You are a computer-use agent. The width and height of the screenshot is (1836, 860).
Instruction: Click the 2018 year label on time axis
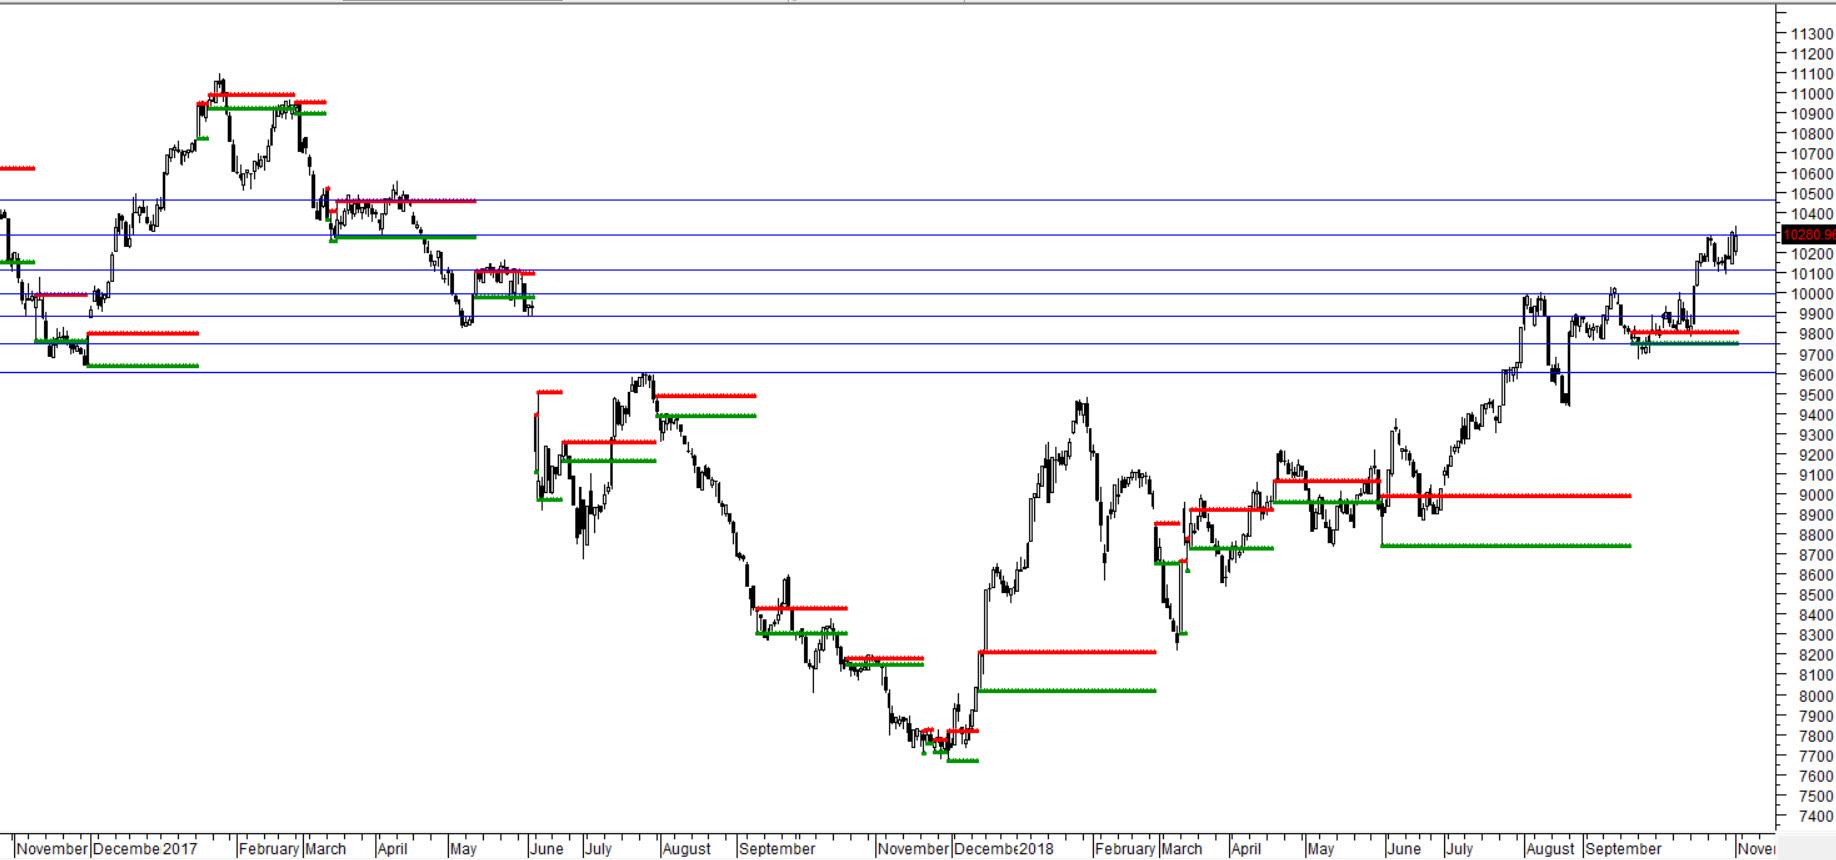click(x=1036, y=848)
